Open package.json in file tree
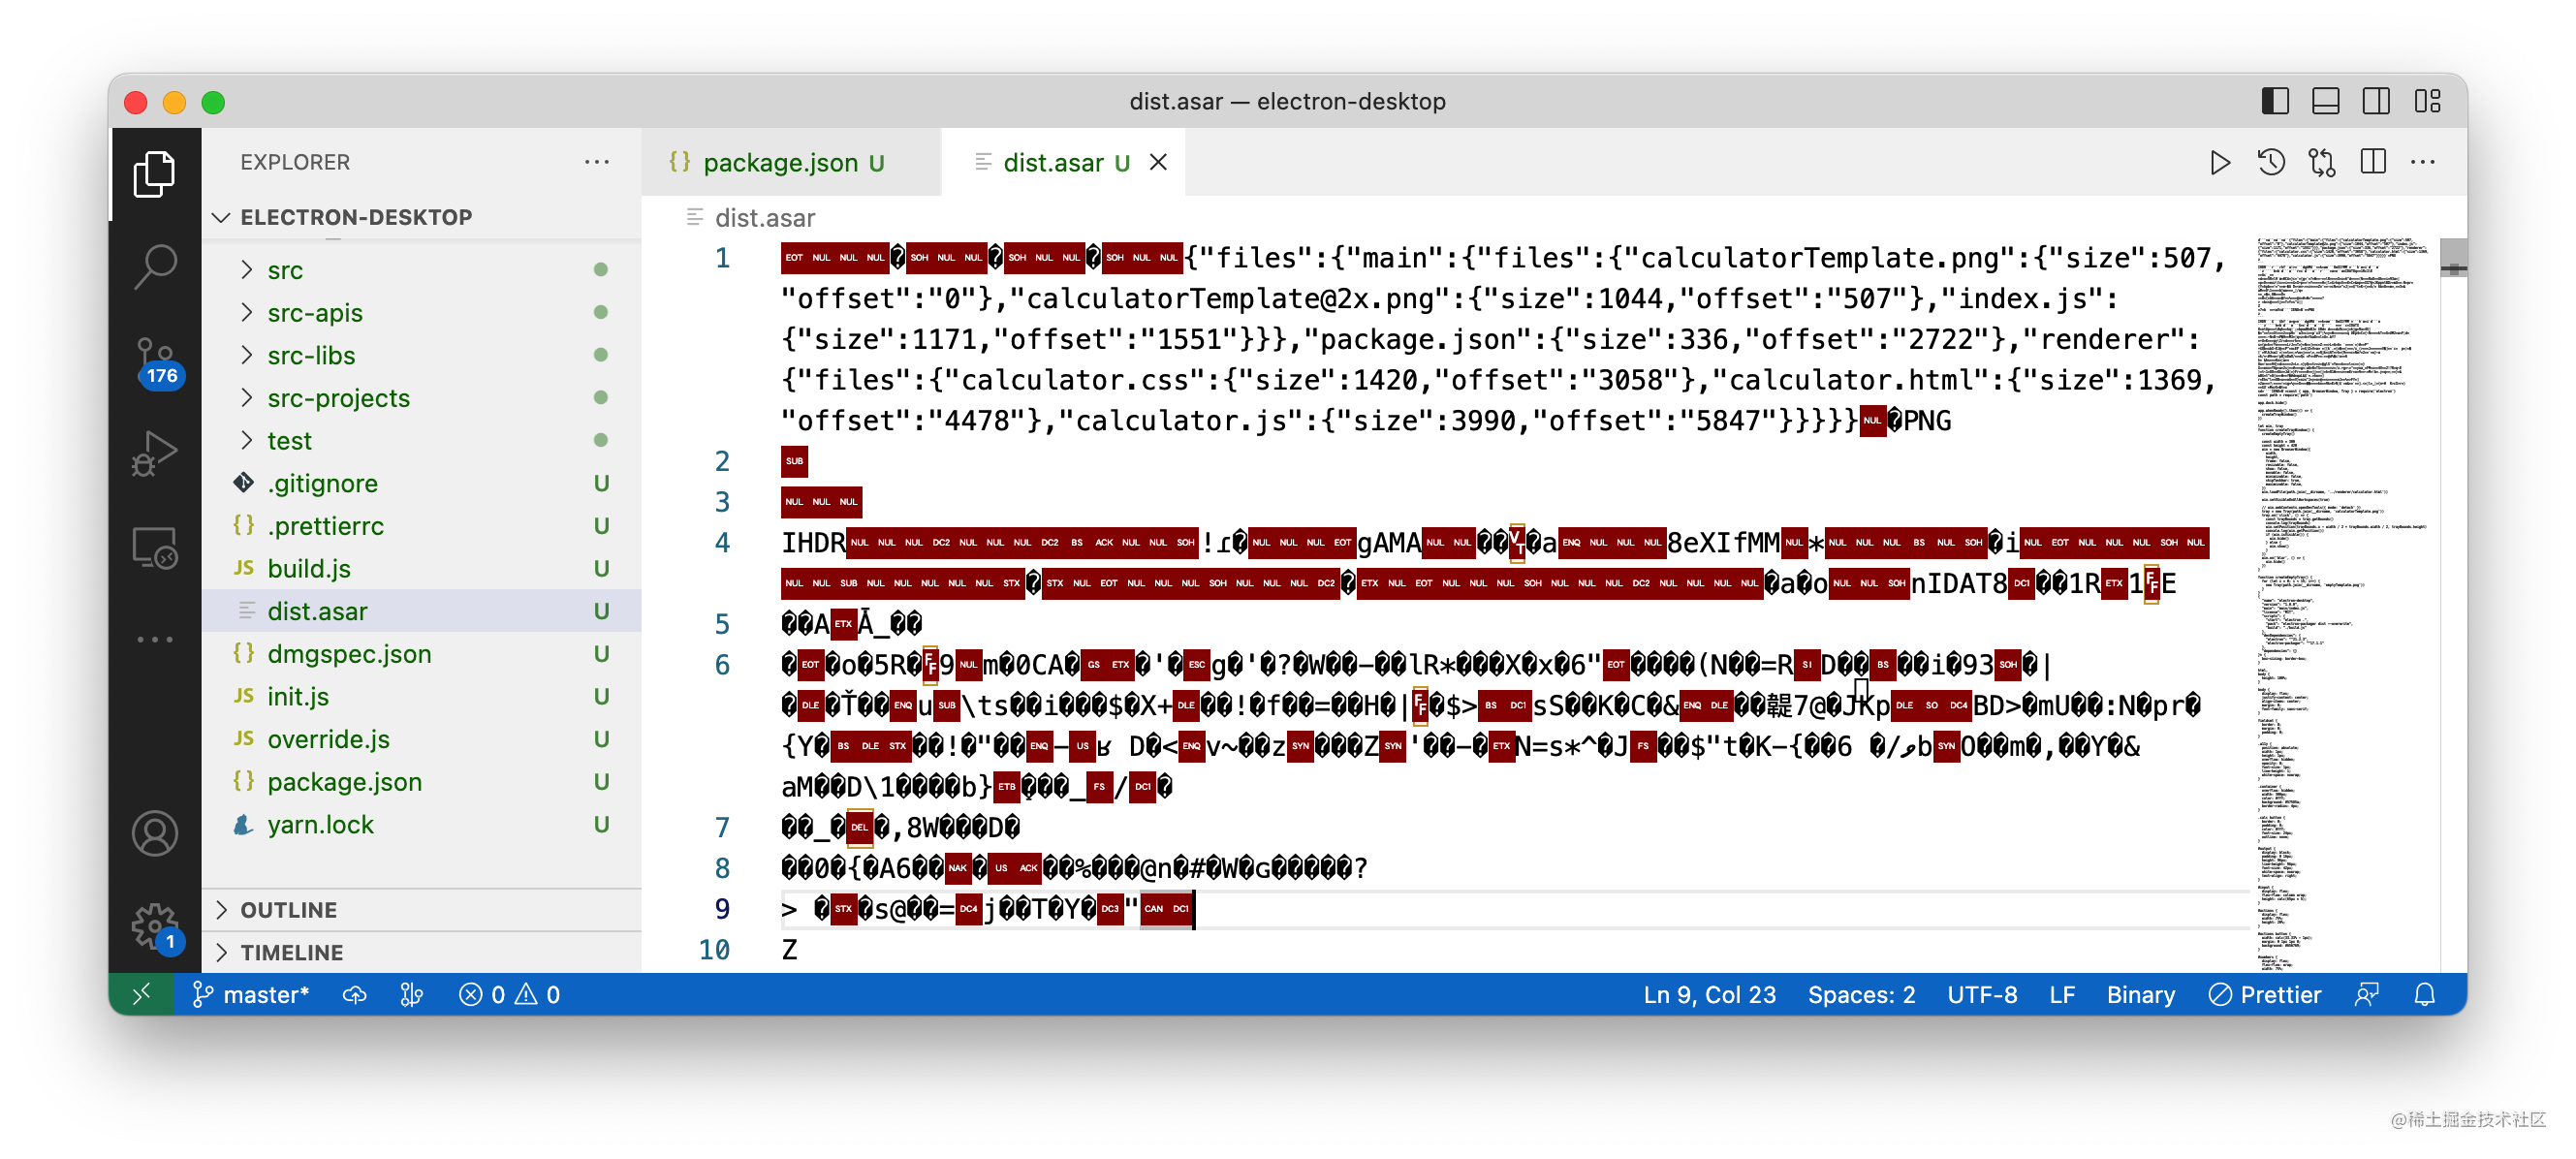This screenshot has height=1159, width=2576. (421, 781)
